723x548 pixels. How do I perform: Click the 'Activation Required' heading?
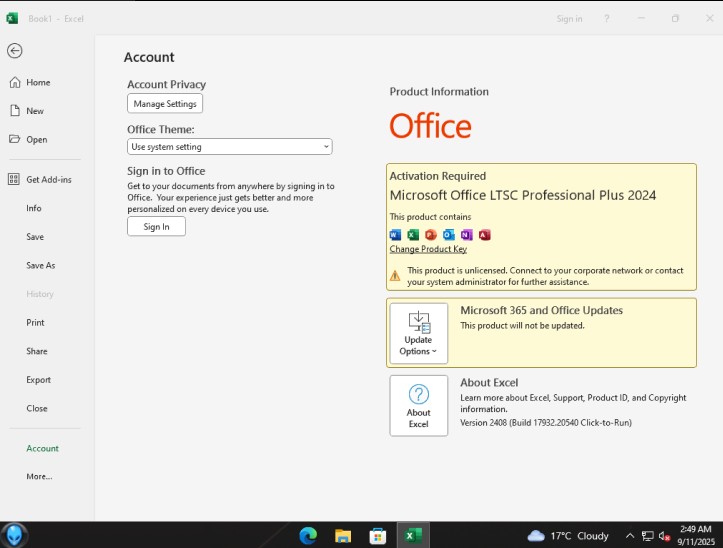click(438, 176)
